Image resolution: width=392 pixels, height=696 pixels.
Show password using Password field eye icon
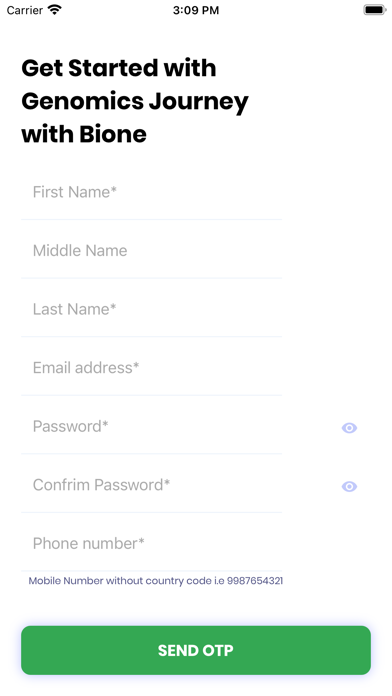[x=349, y=427]
